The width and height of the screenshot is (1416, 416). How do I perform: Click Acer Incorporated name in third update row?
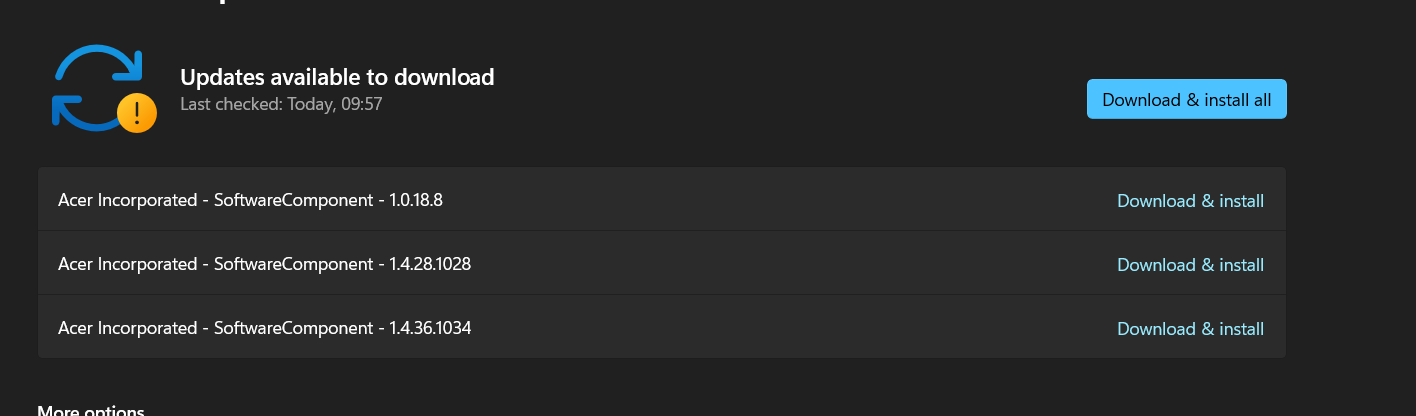tap(127, 328)
